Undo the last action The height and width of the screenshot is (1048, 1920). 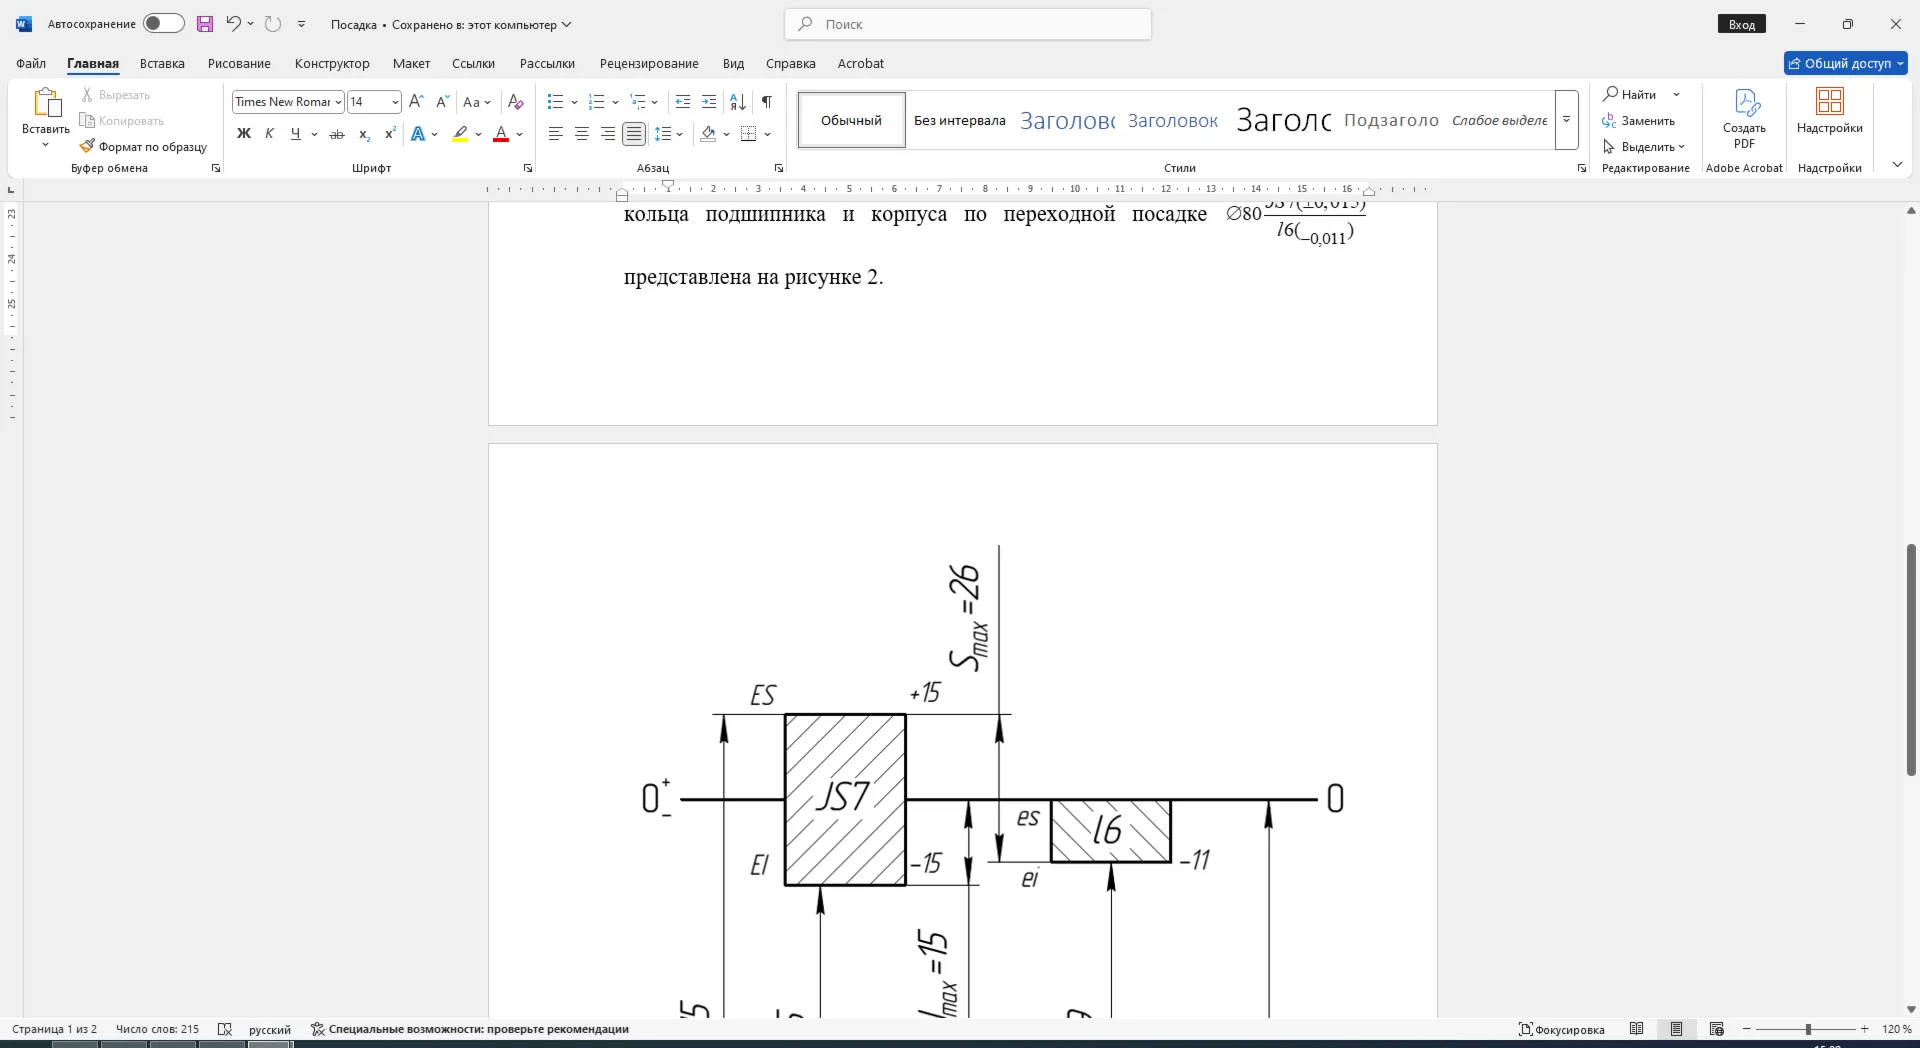point(233,24)
